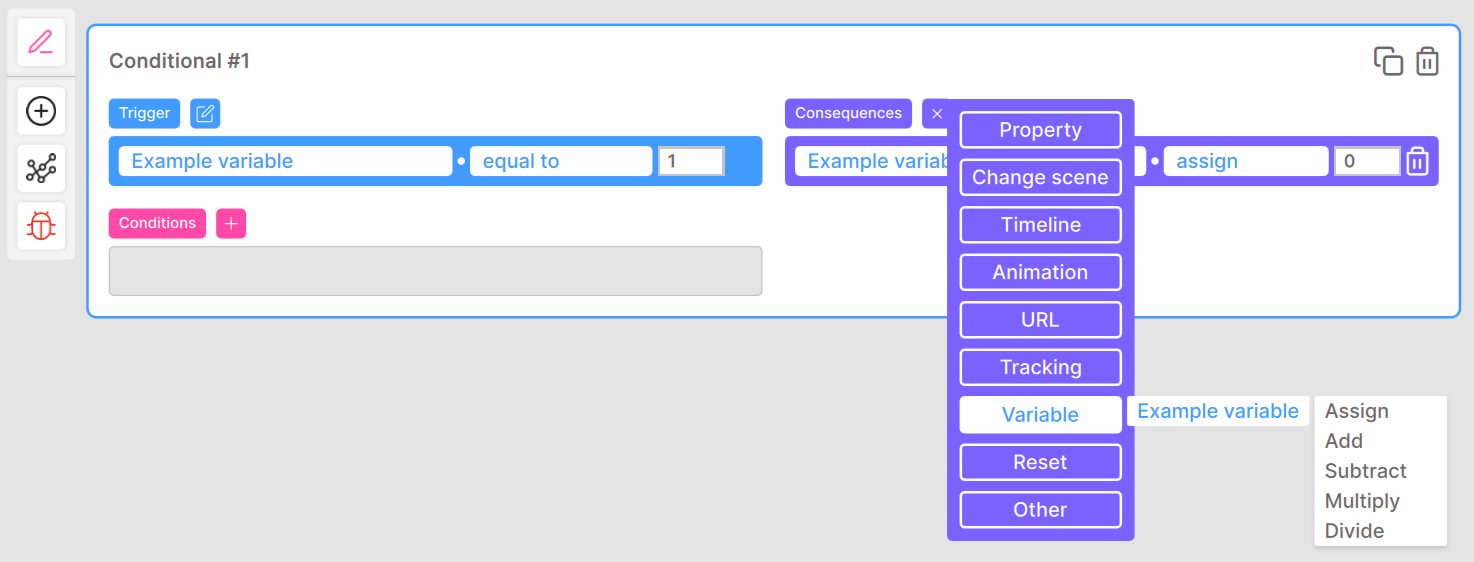This screenshot has height=562, width=1474.
Task: Click the red debug bug icon
Action: (x=41, y=226)
